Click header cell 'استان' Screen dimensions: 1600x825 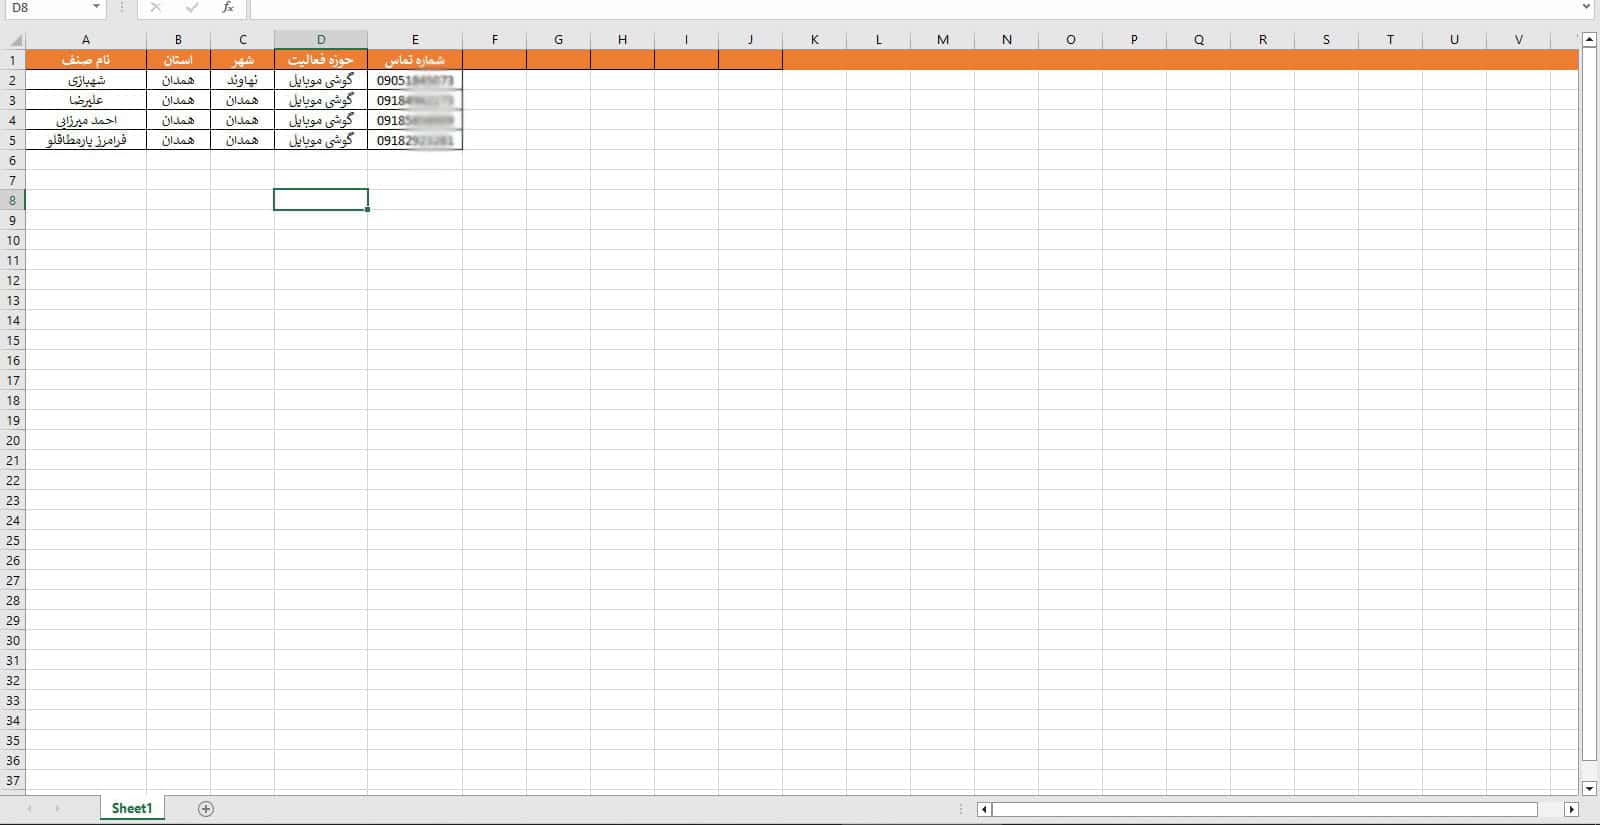(178, 60)
